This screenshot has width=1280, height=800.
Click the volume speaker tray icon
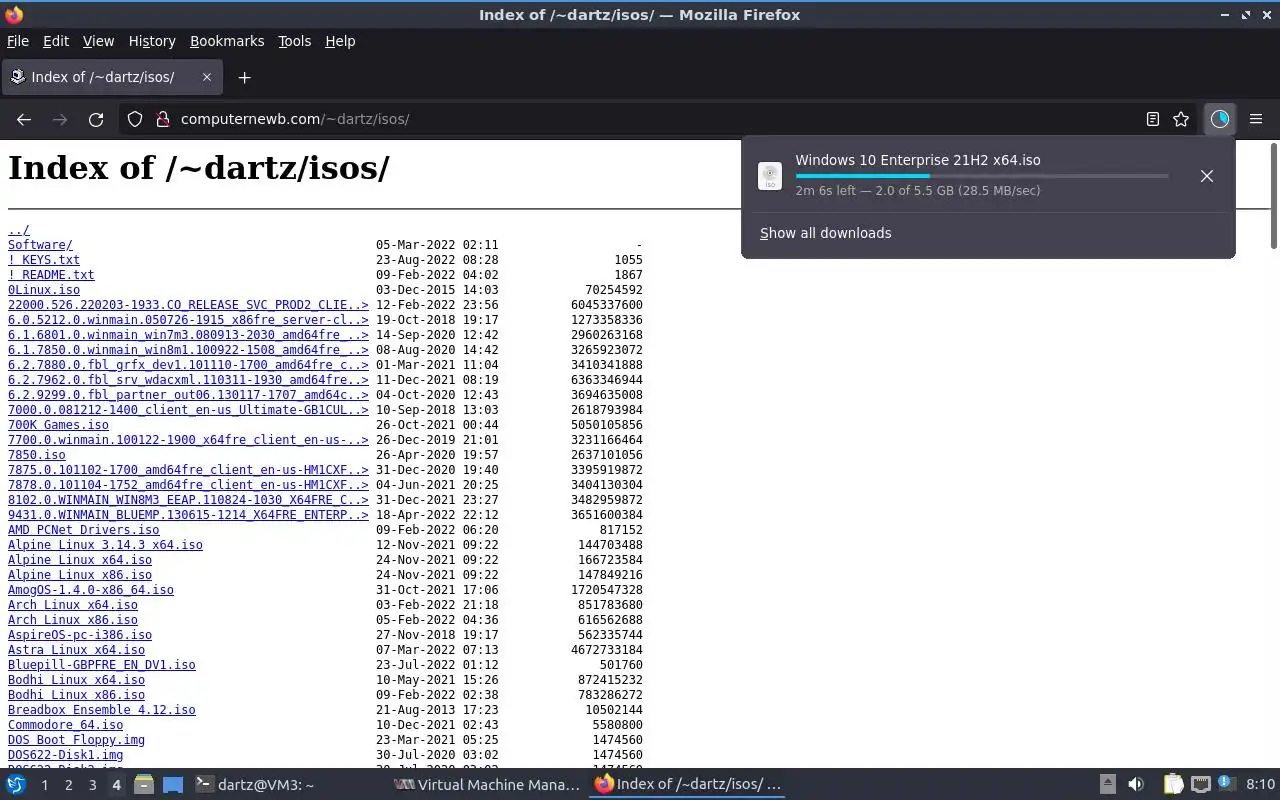coord(1136,785)
